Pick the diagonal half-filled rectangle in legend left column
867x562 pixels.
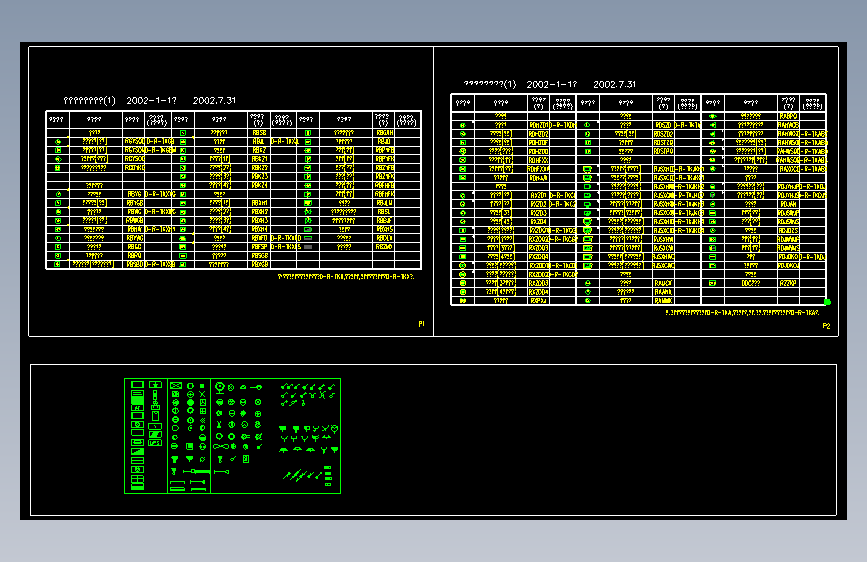click(x=138, y=451)
